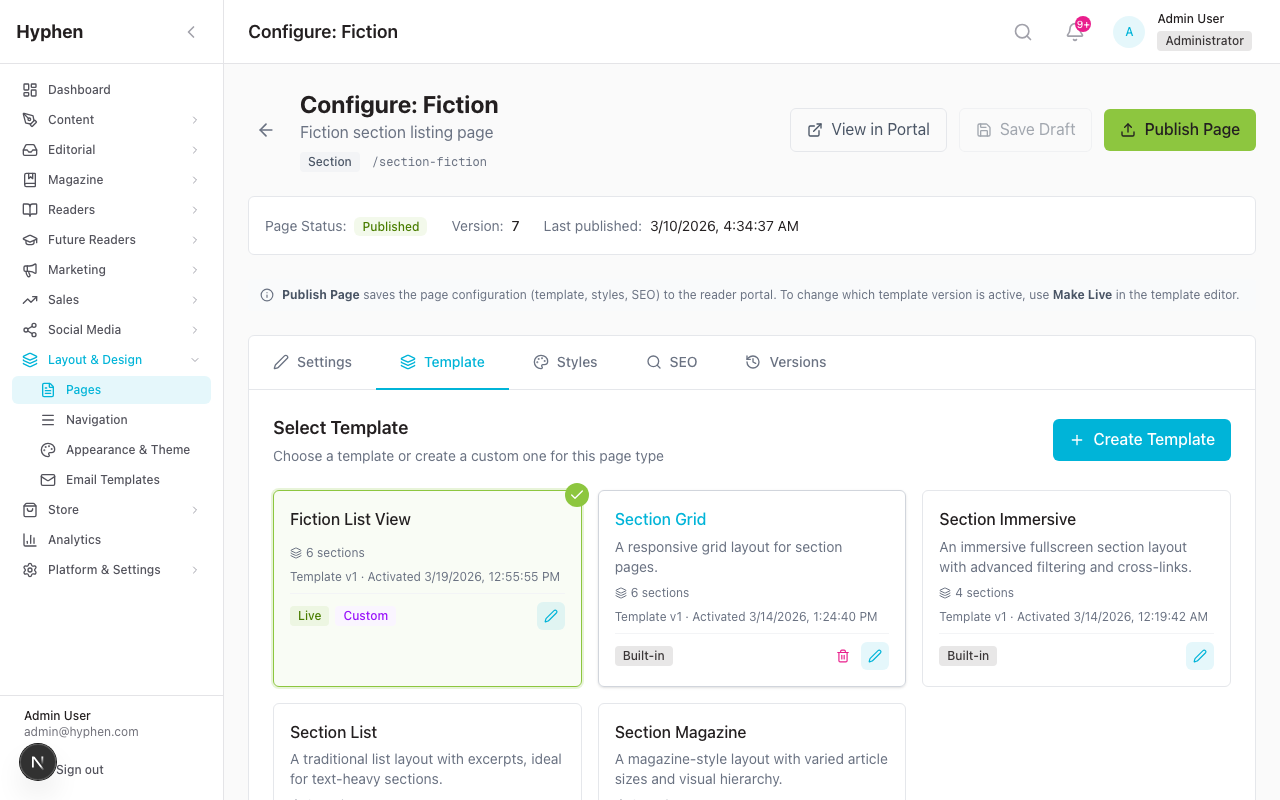Edit the Fiction List View template with pencil icon
Image resolution: width=1280 pixels, height=800 pixels.
click(x=551, y=615)
